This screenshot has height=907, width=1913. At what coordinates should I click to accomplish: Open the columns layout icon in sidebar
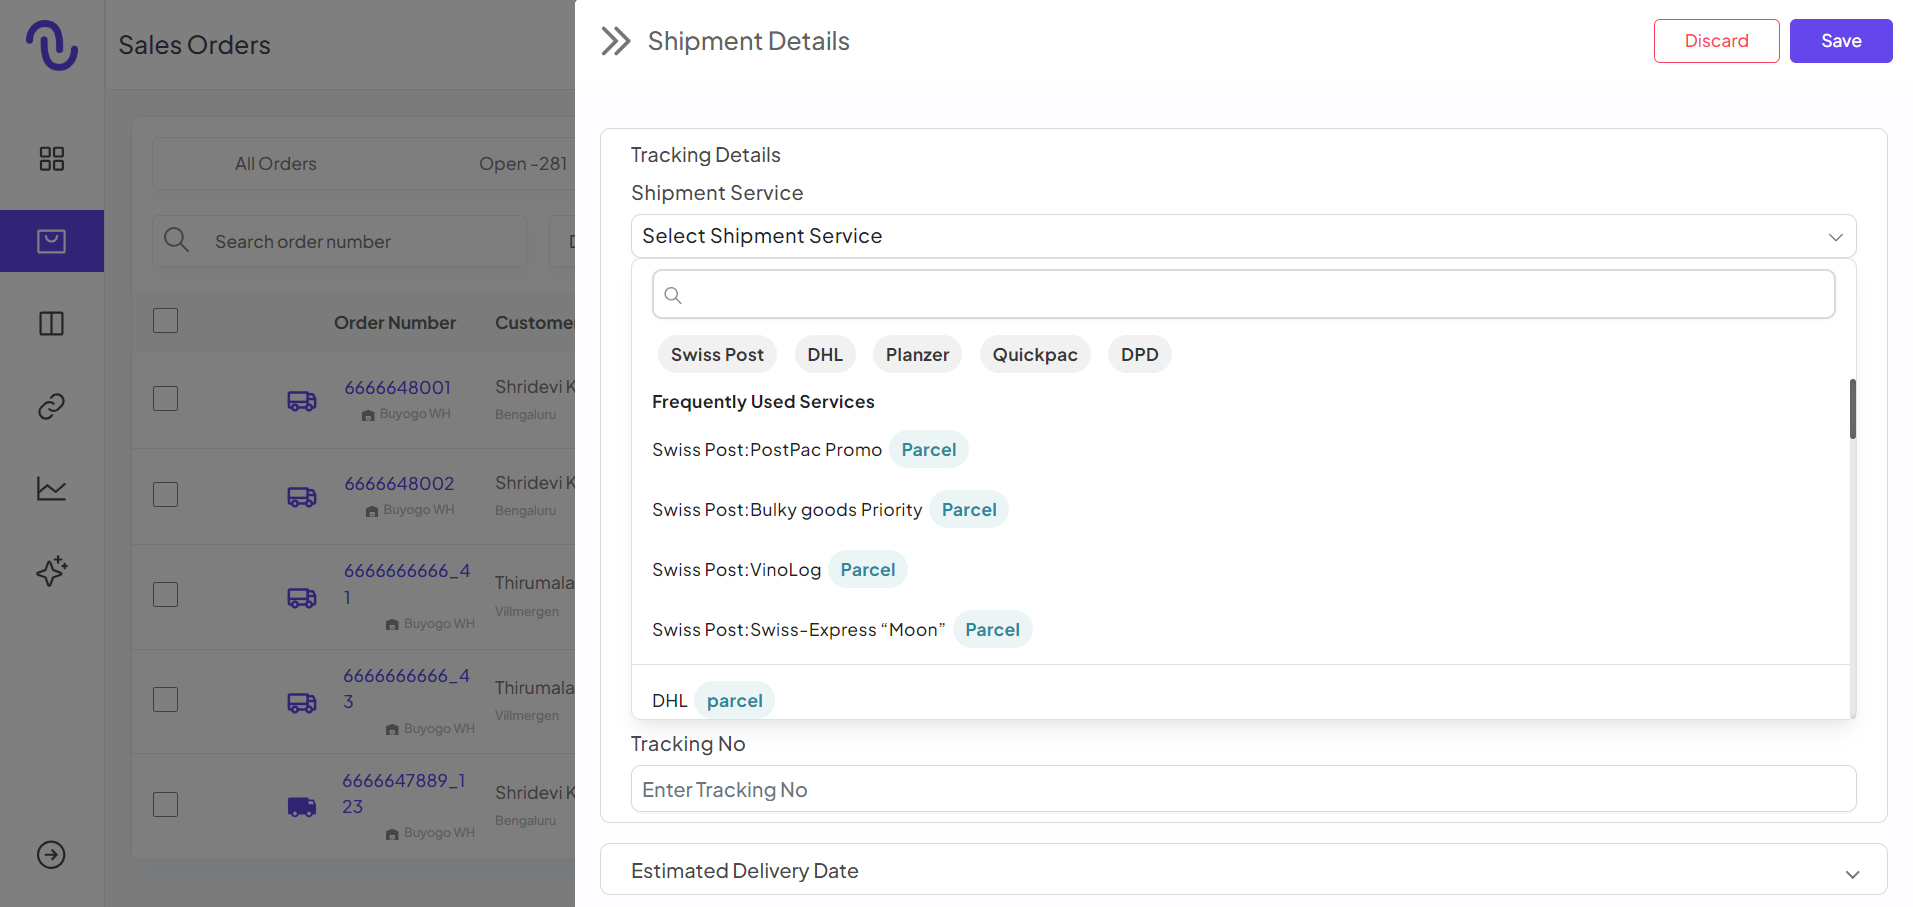point(51,324)
